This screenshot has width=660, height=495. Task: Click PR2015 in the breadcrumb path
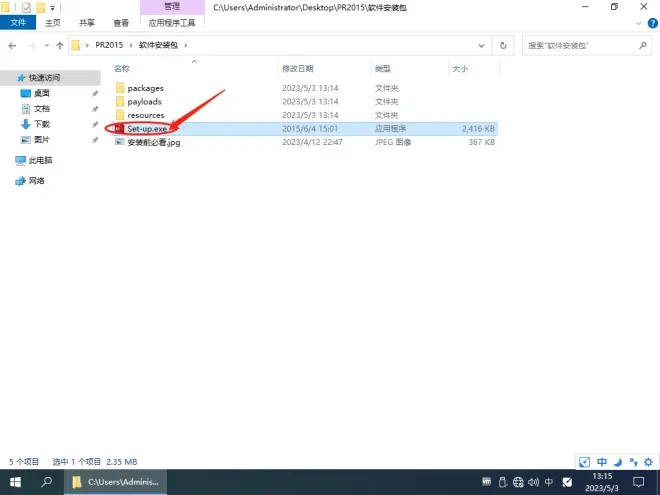click(x=107, y=45)
